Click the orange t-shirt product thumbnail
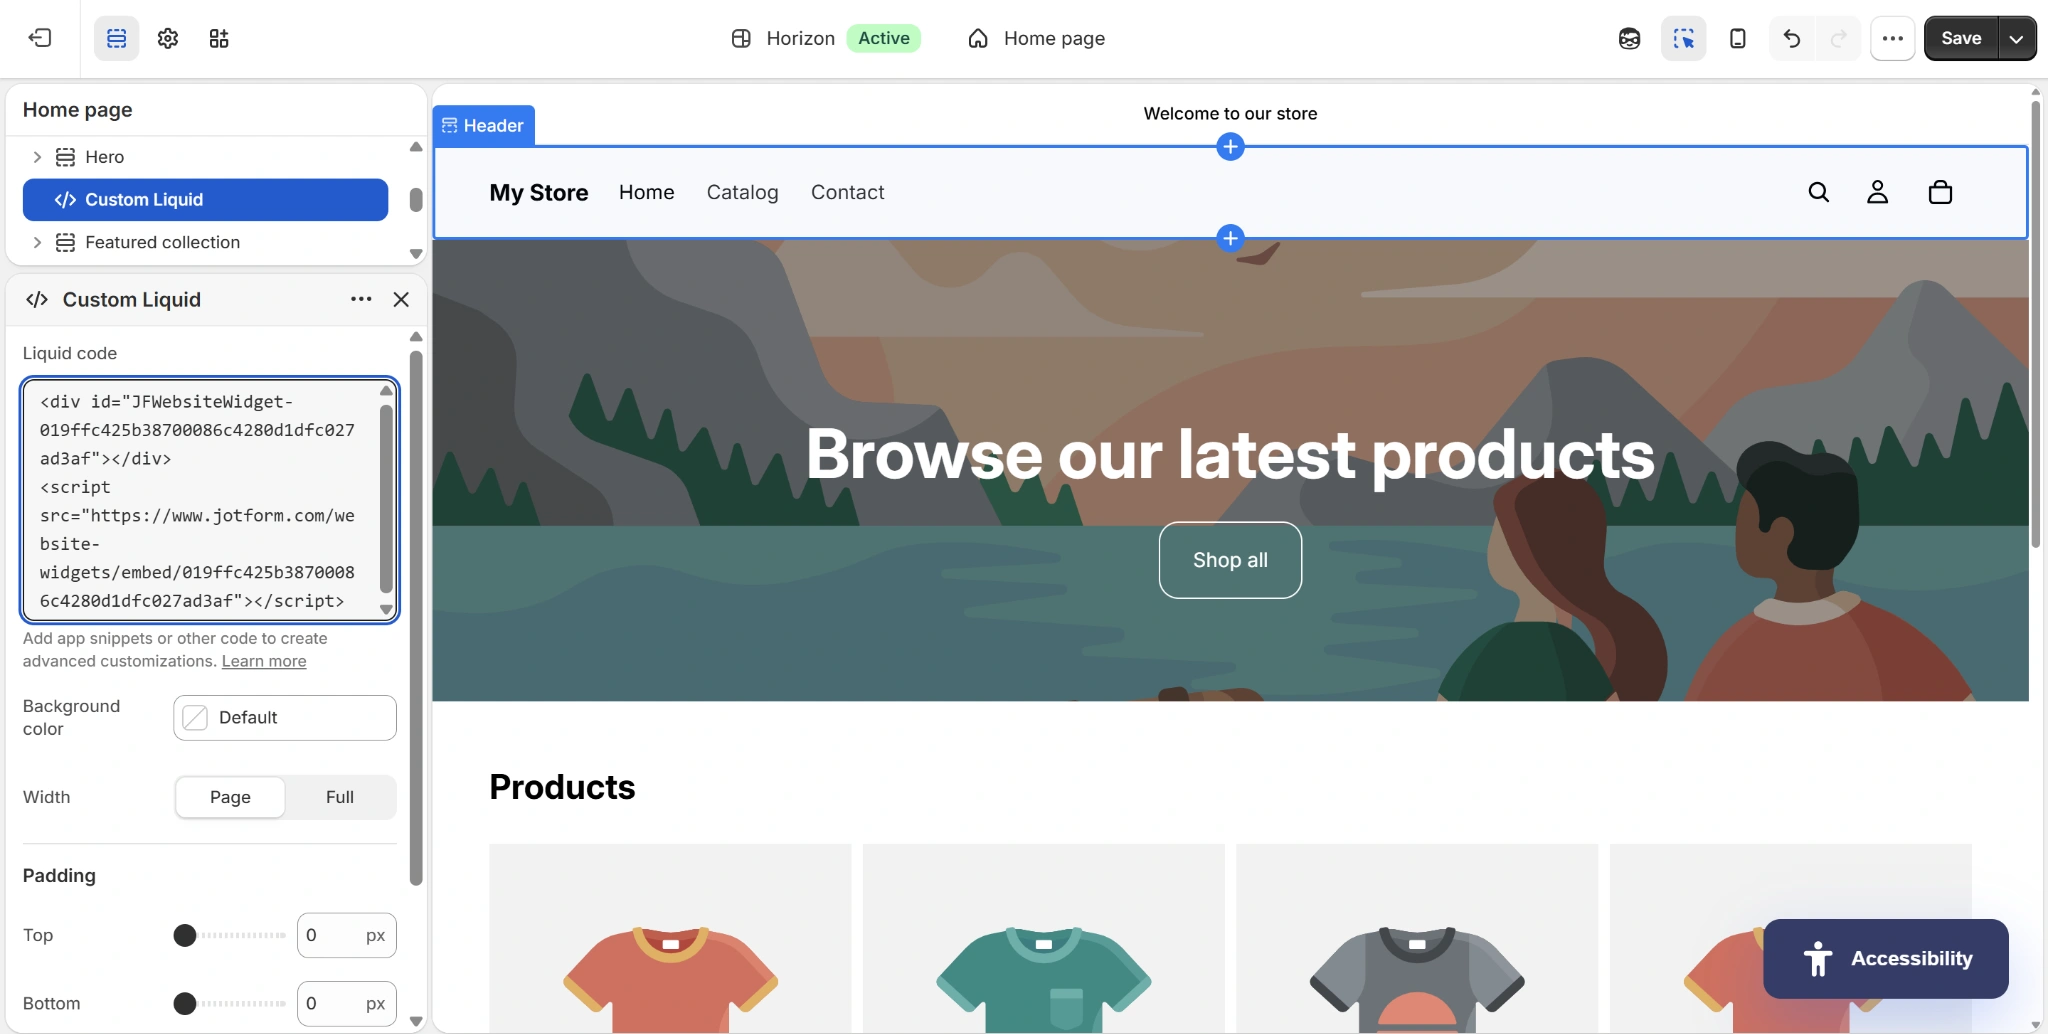The height and width of the screenshot is (1034, 2048). [x=670, y=939]
